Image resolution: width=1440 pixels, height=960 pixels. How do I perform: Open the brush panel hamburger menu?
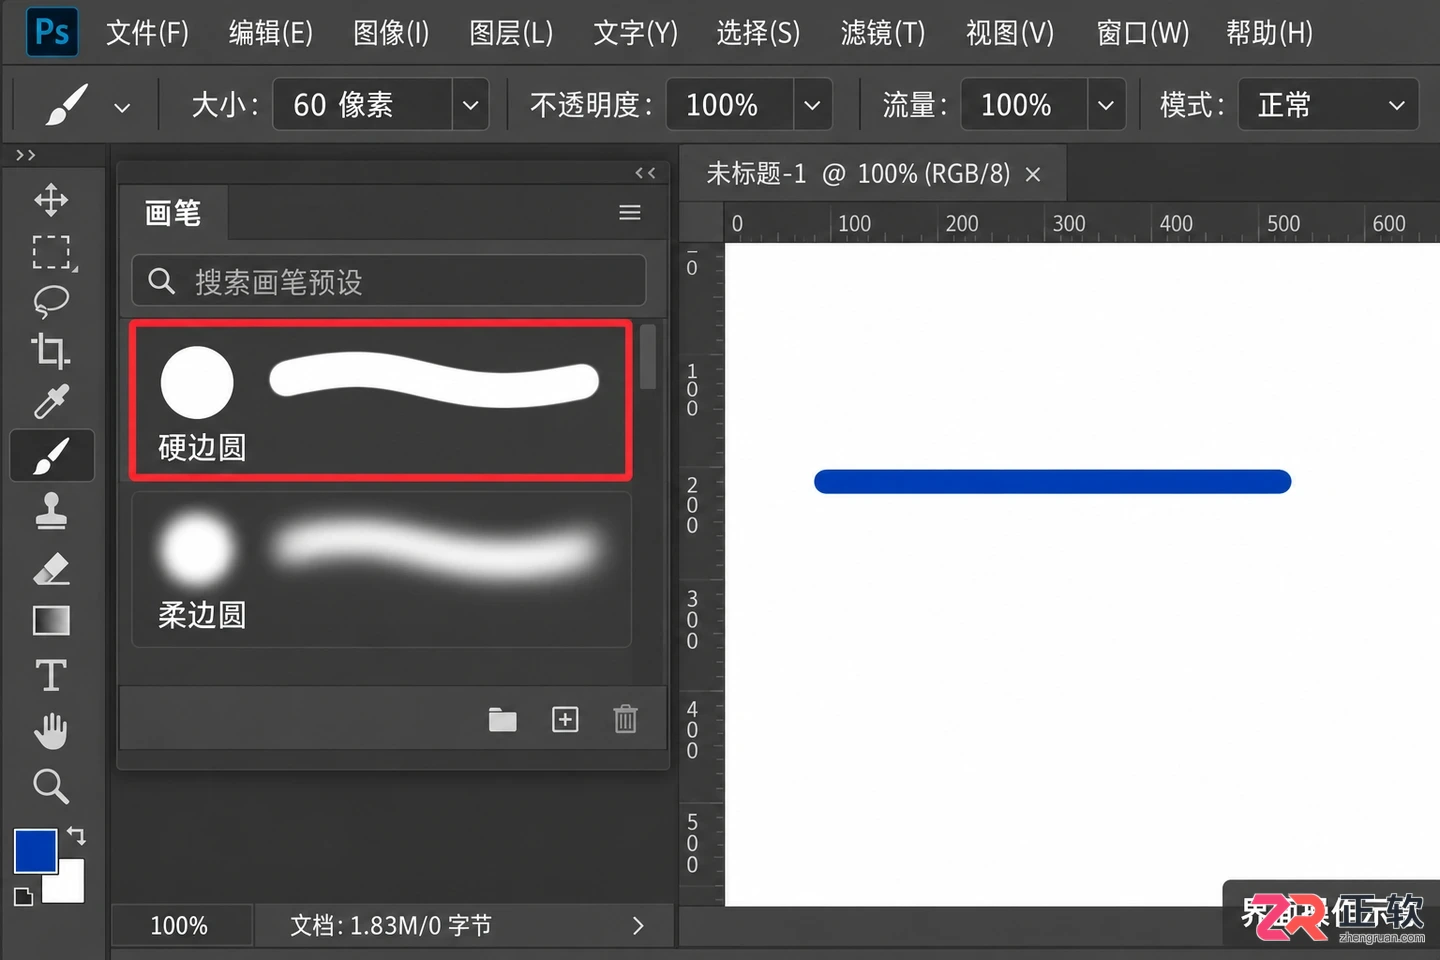630,213
